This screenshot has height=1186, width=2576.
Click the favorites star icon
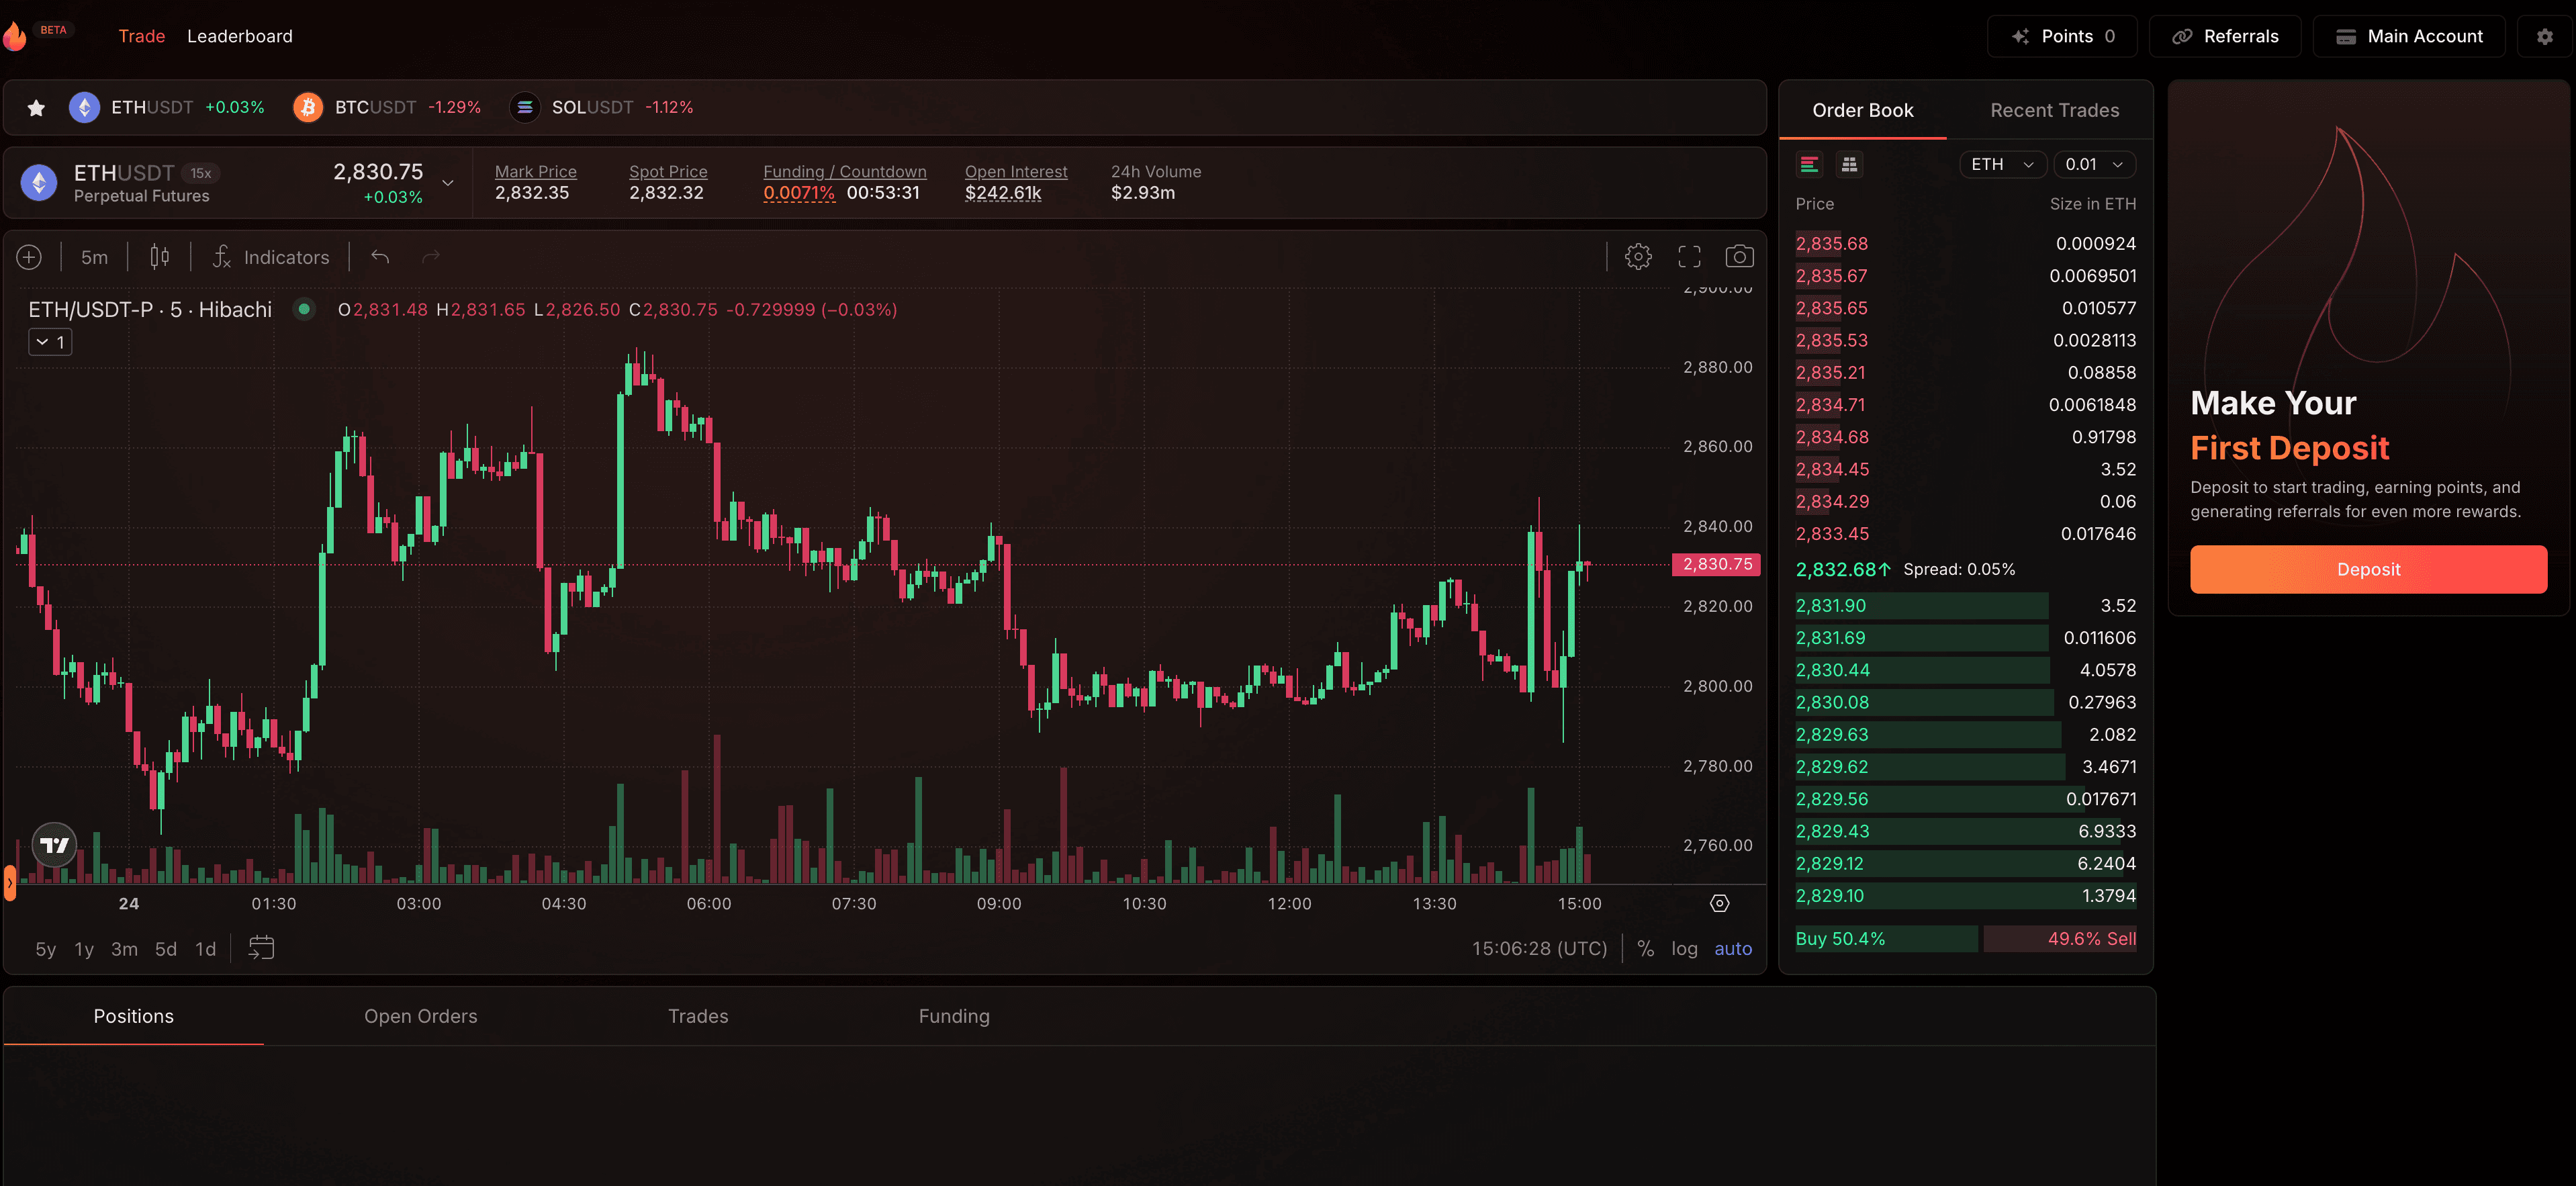point(36,107)
